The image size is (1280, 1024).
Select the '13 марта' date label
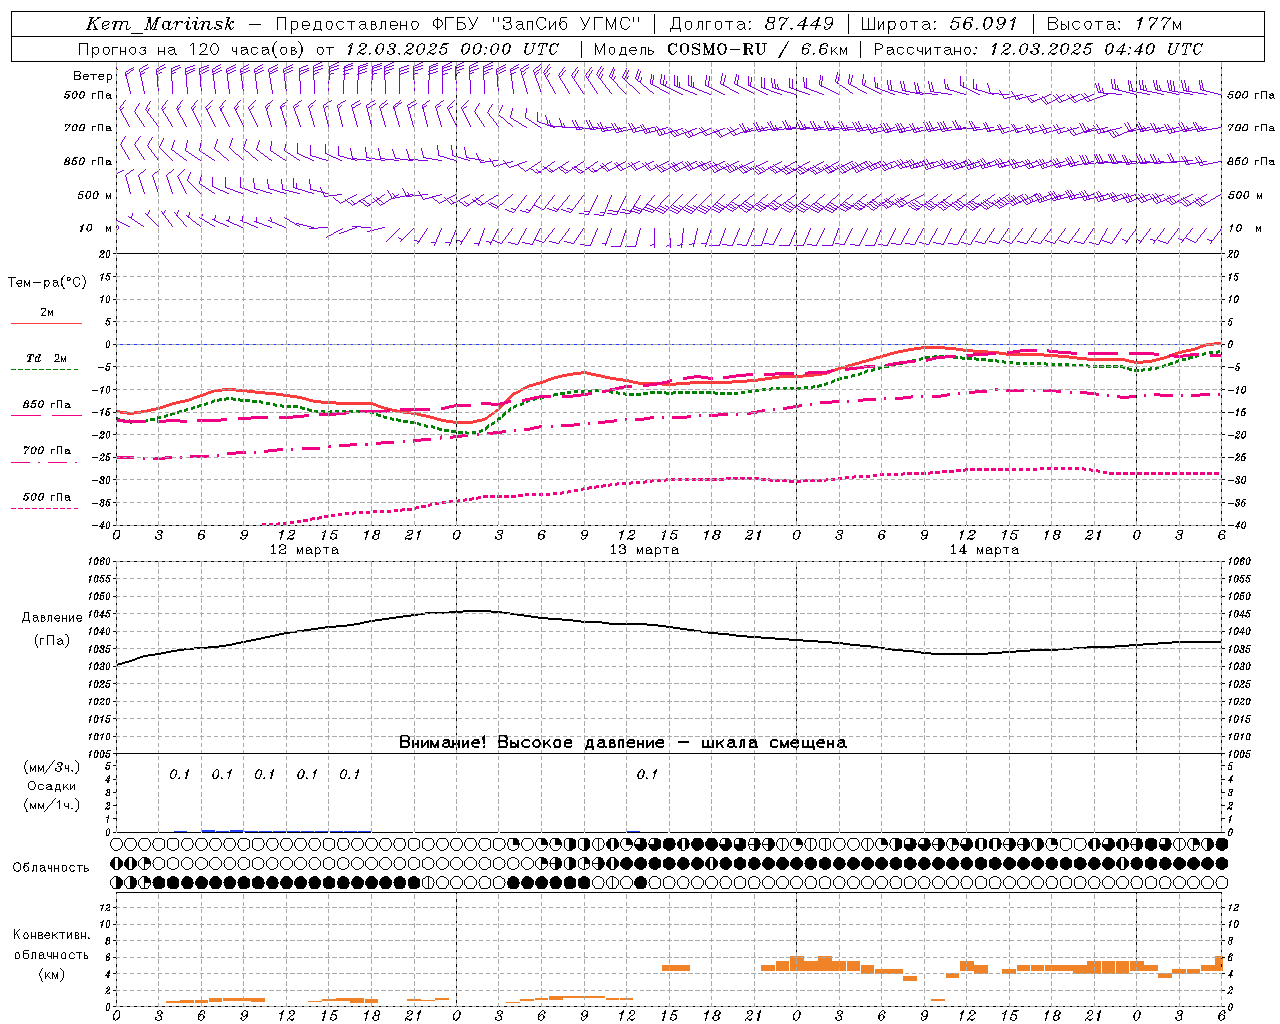click(x=644, y=550)
